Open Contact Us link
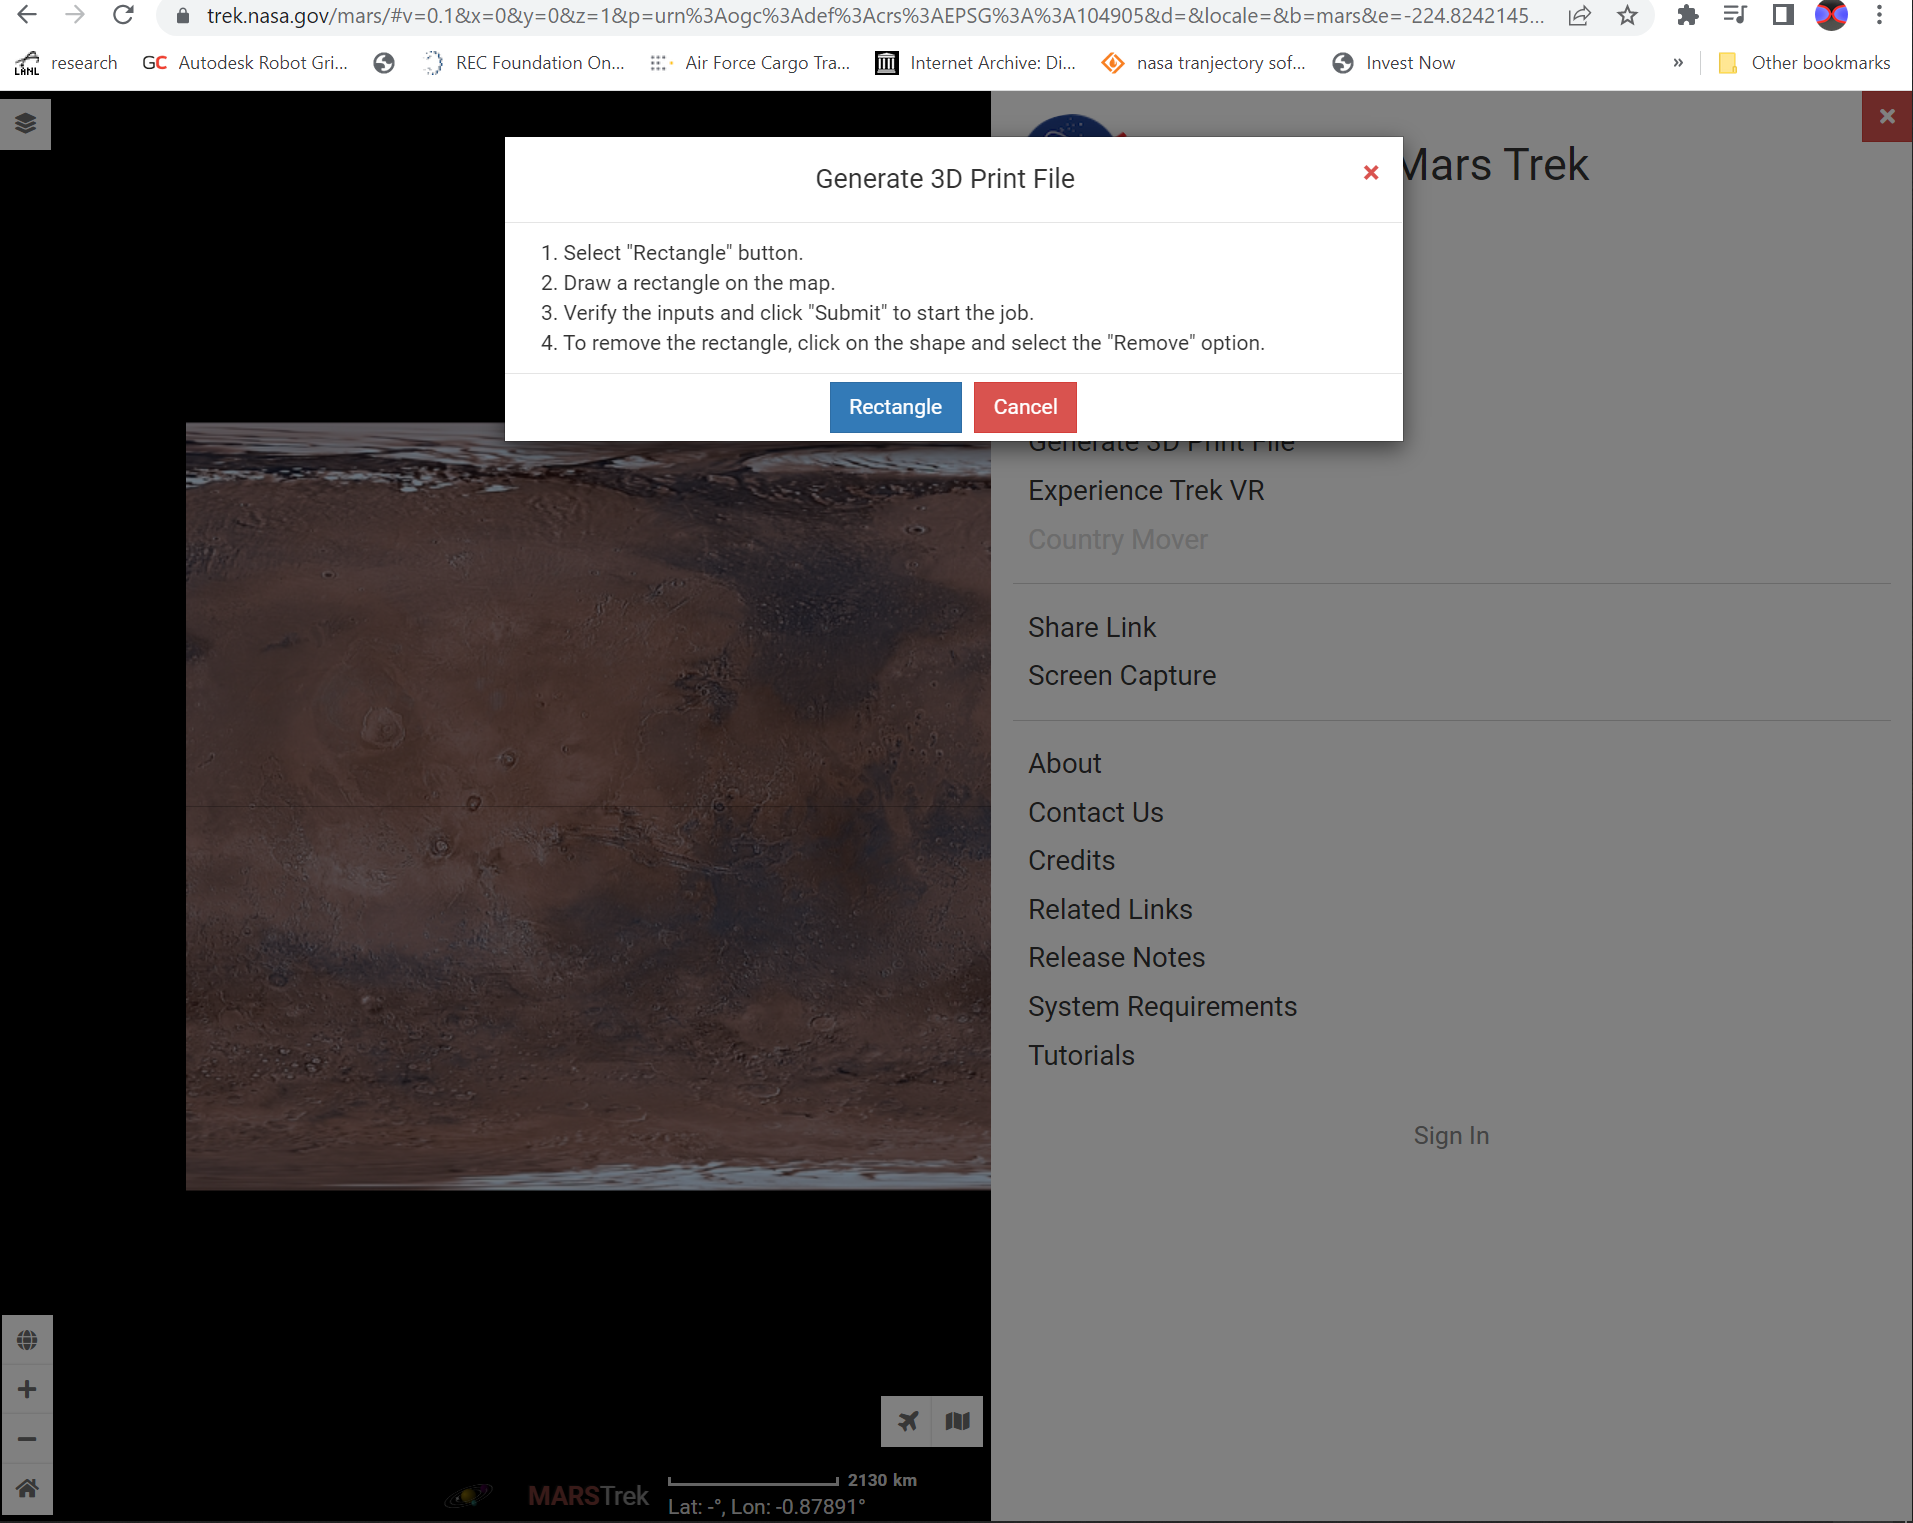1913x1523 pixels. tap(1095, 813)
